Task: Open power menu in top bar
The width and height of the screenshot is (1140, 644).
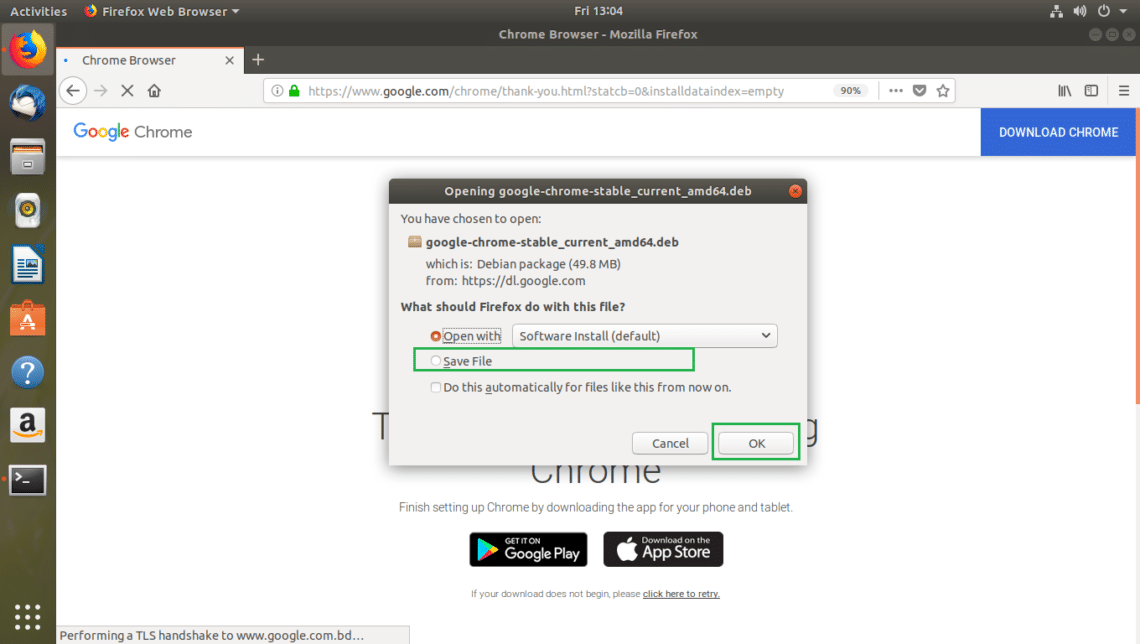Action: click(x=1104, y=11)
